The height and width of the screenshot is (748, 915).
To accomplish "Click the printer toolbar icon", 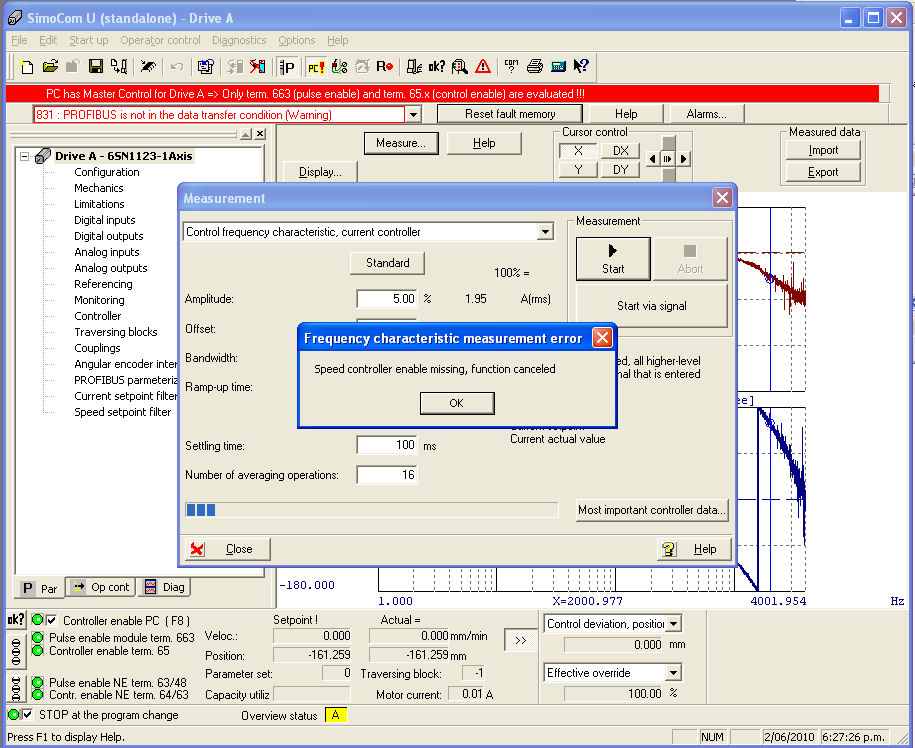I will (535, 67).
